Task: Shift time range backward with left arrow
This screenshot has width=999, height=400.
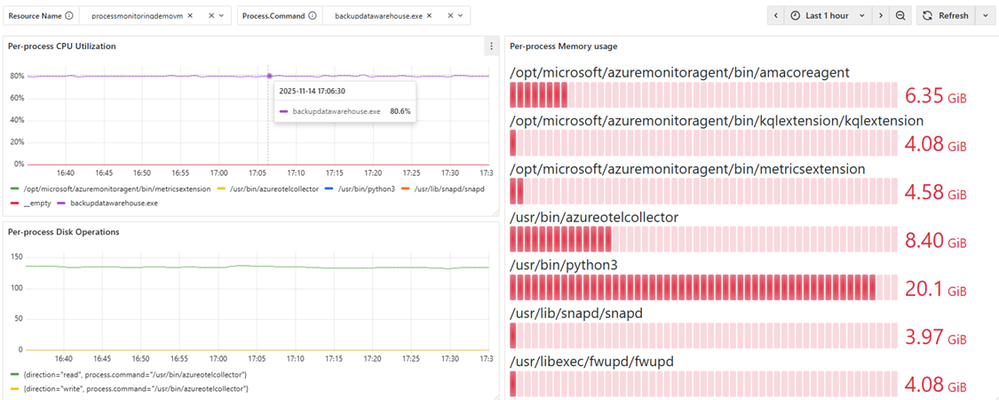Action: [775, 15]
